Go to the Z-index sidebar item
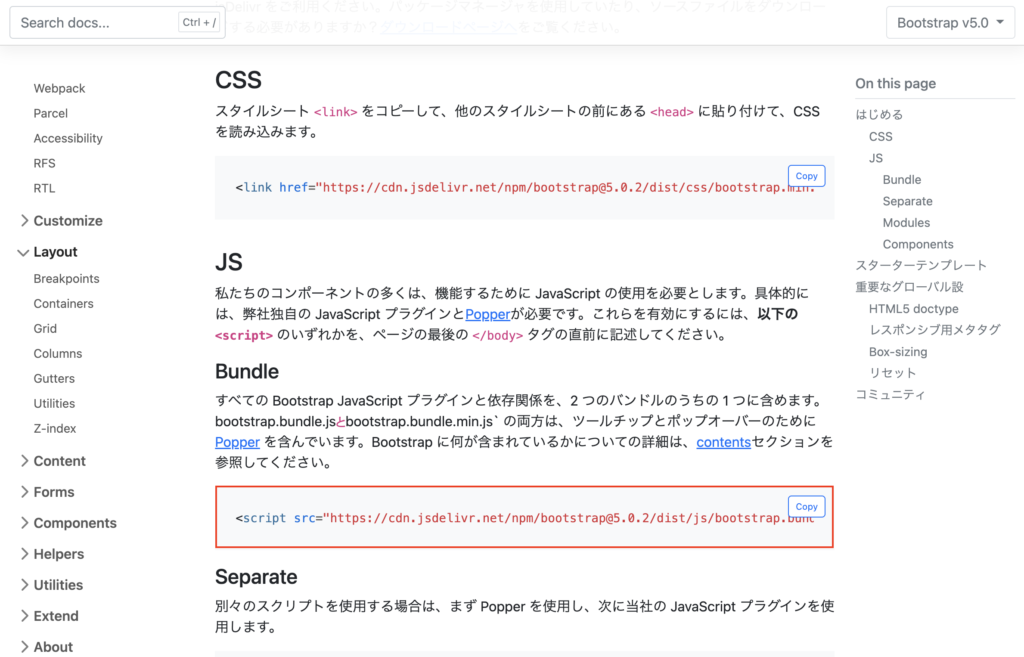This screenshot has height=657, width=1024. click(55, 429)
